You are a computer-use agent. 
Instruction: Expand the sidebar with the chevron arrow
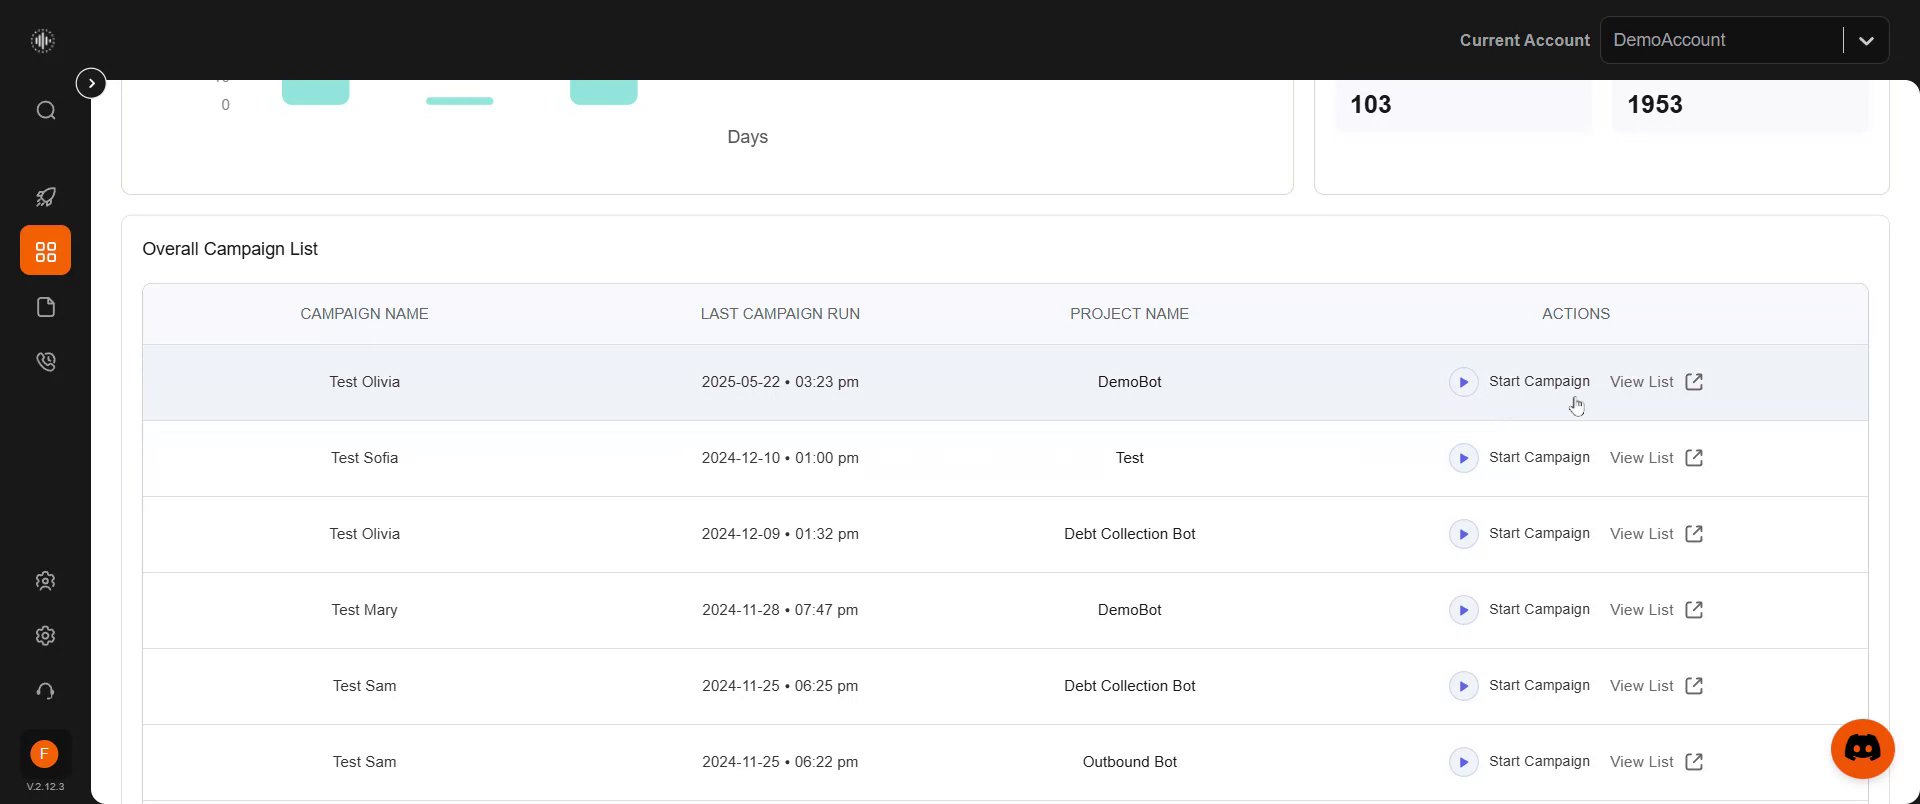91,83
